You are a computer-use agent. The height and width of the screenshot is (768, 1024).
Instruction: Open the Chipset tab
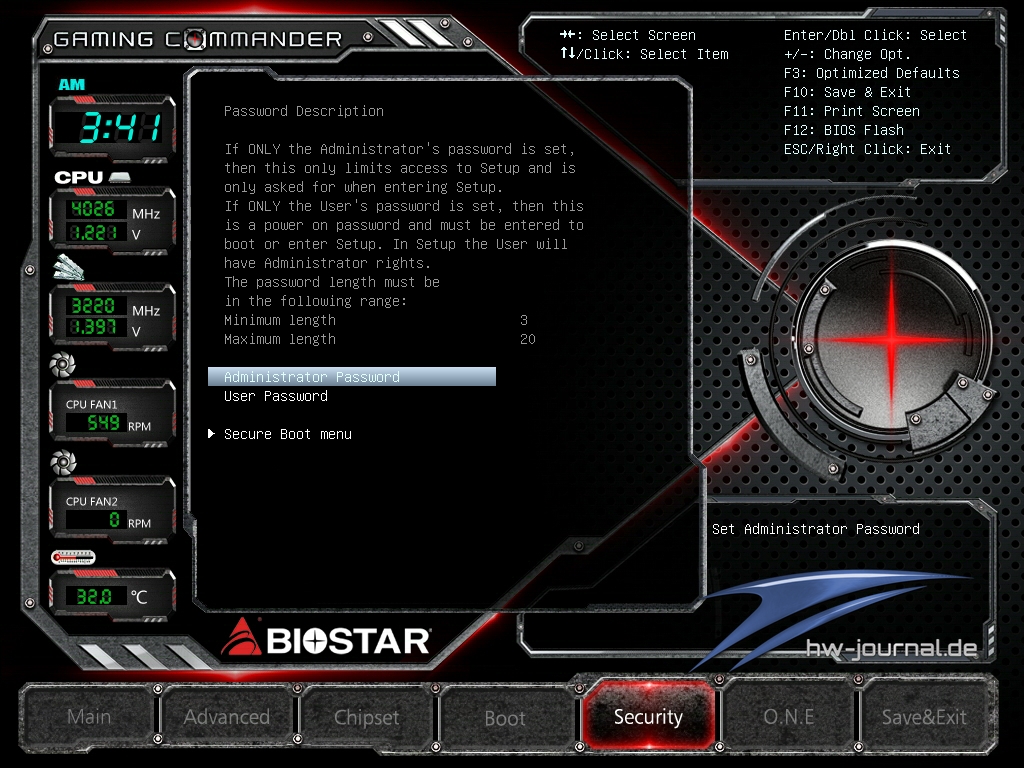366,717
